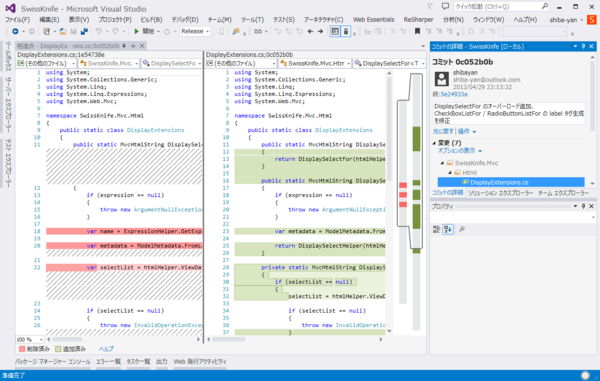Open the shiba-yan account dropdown

tap(566, 20)
